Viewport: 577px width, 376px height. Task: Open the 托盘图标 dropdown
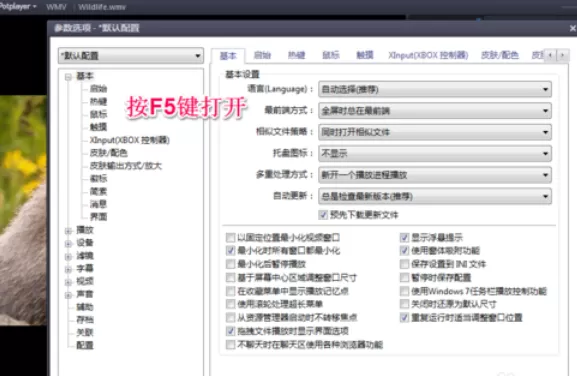pyautogui.click(x=435, y=153)
